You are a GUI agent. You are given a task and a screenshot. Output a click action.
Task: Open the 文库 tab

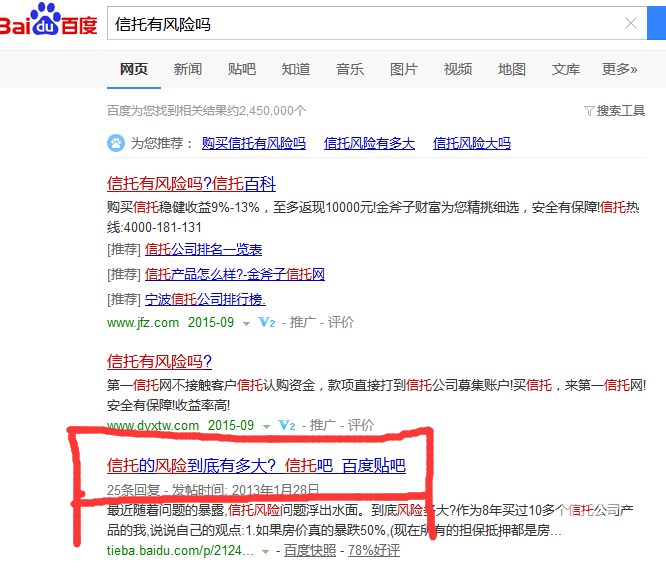566,69
